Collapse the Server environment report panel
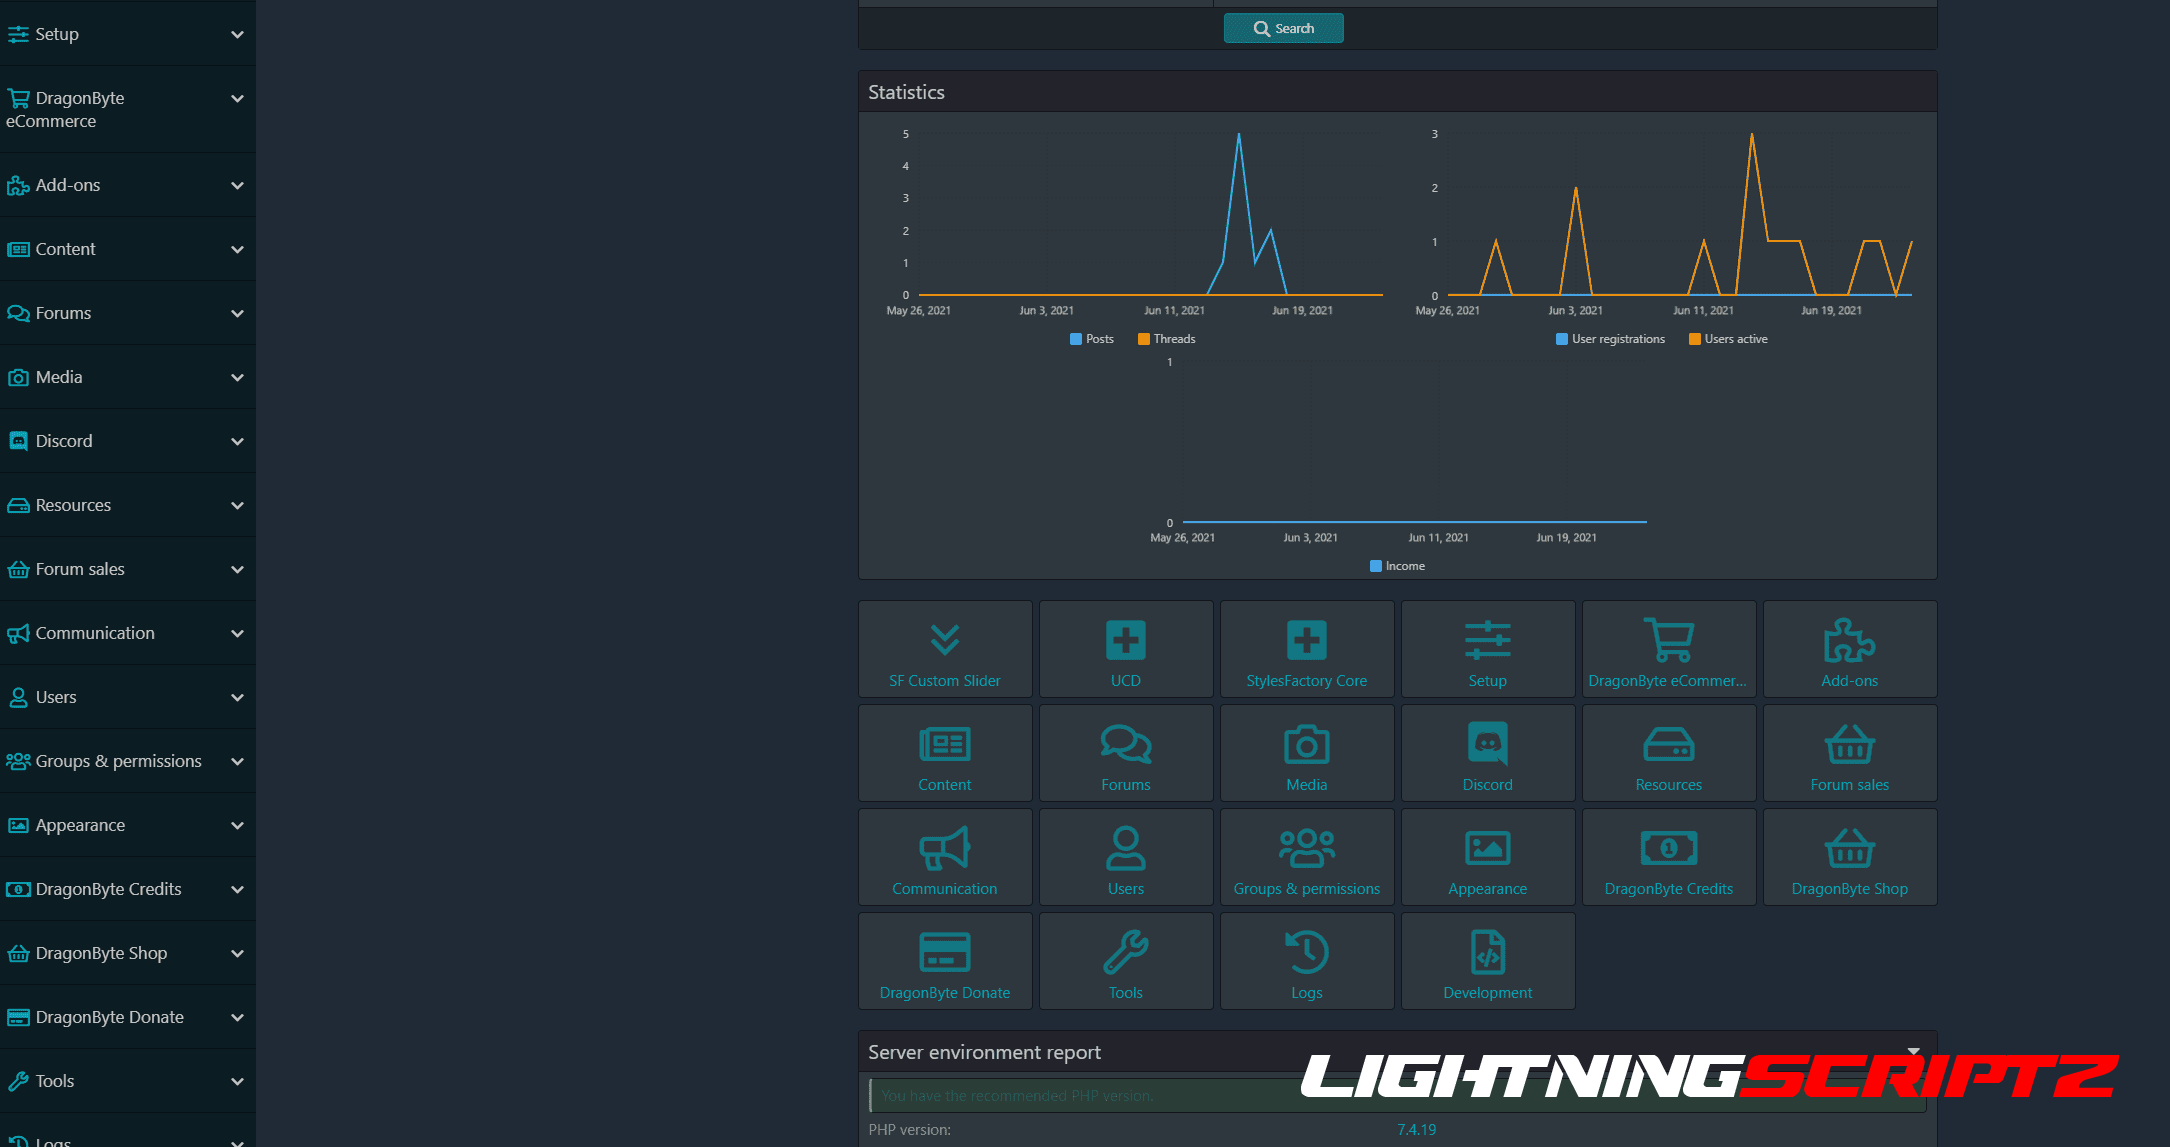This screenshot has height=1147, width=2170. pos(1913,1051)
